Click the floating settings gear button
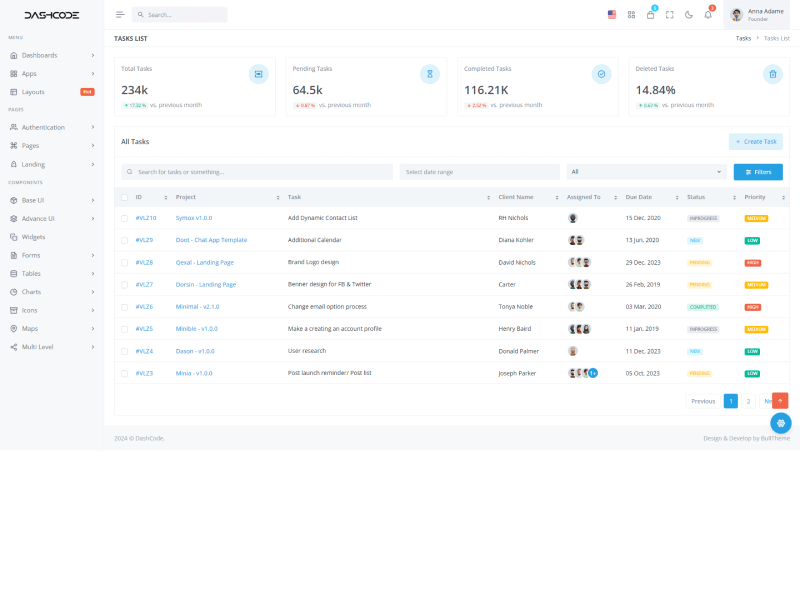Screen dimensions: 800x600 point(781,423)
